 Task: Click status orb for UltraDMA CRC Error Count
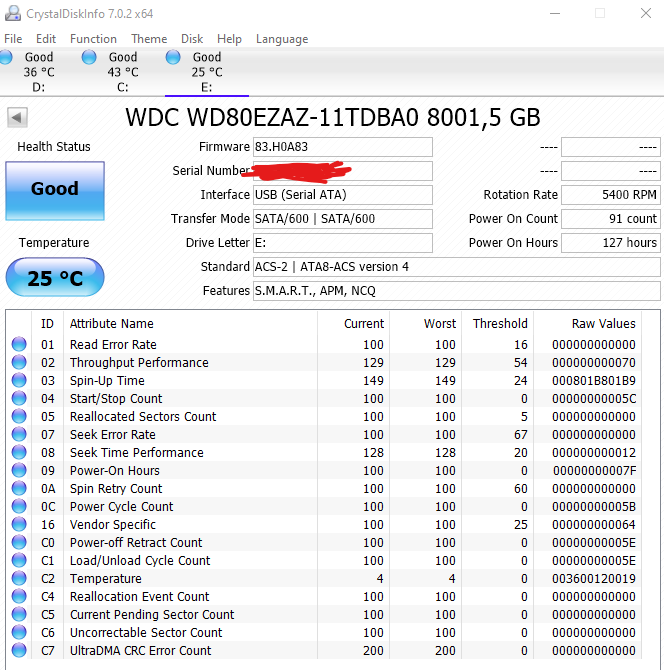coord(19,650)
